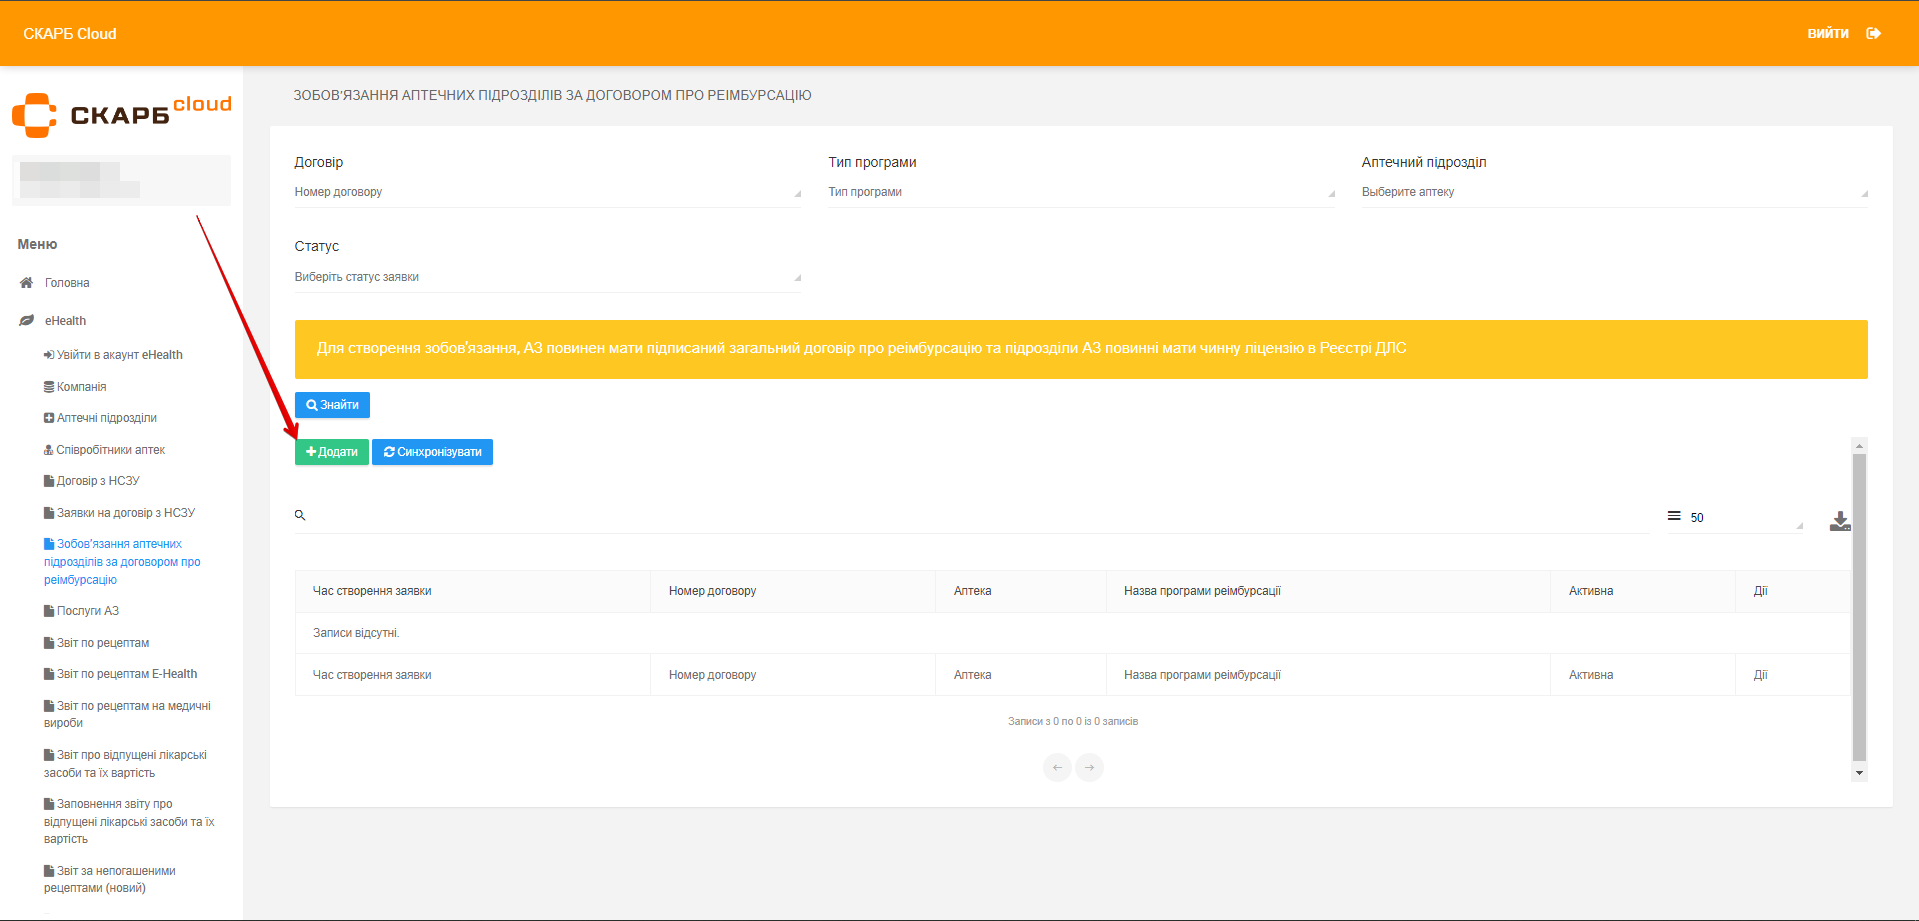
Task: Click the home icon beside Головна
Action: (x=27, y=283)
